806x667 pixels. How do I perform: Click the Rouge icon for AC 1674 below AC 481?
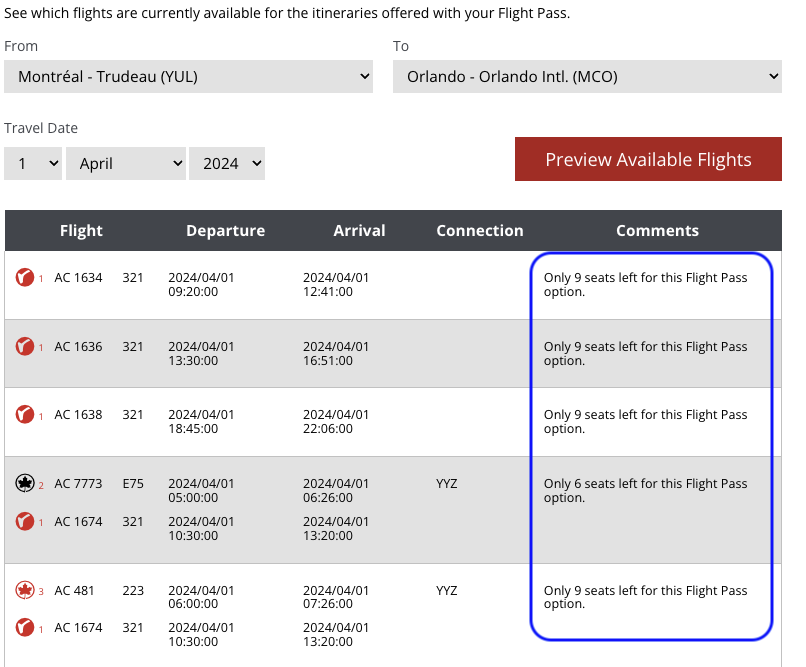point(25,627)
